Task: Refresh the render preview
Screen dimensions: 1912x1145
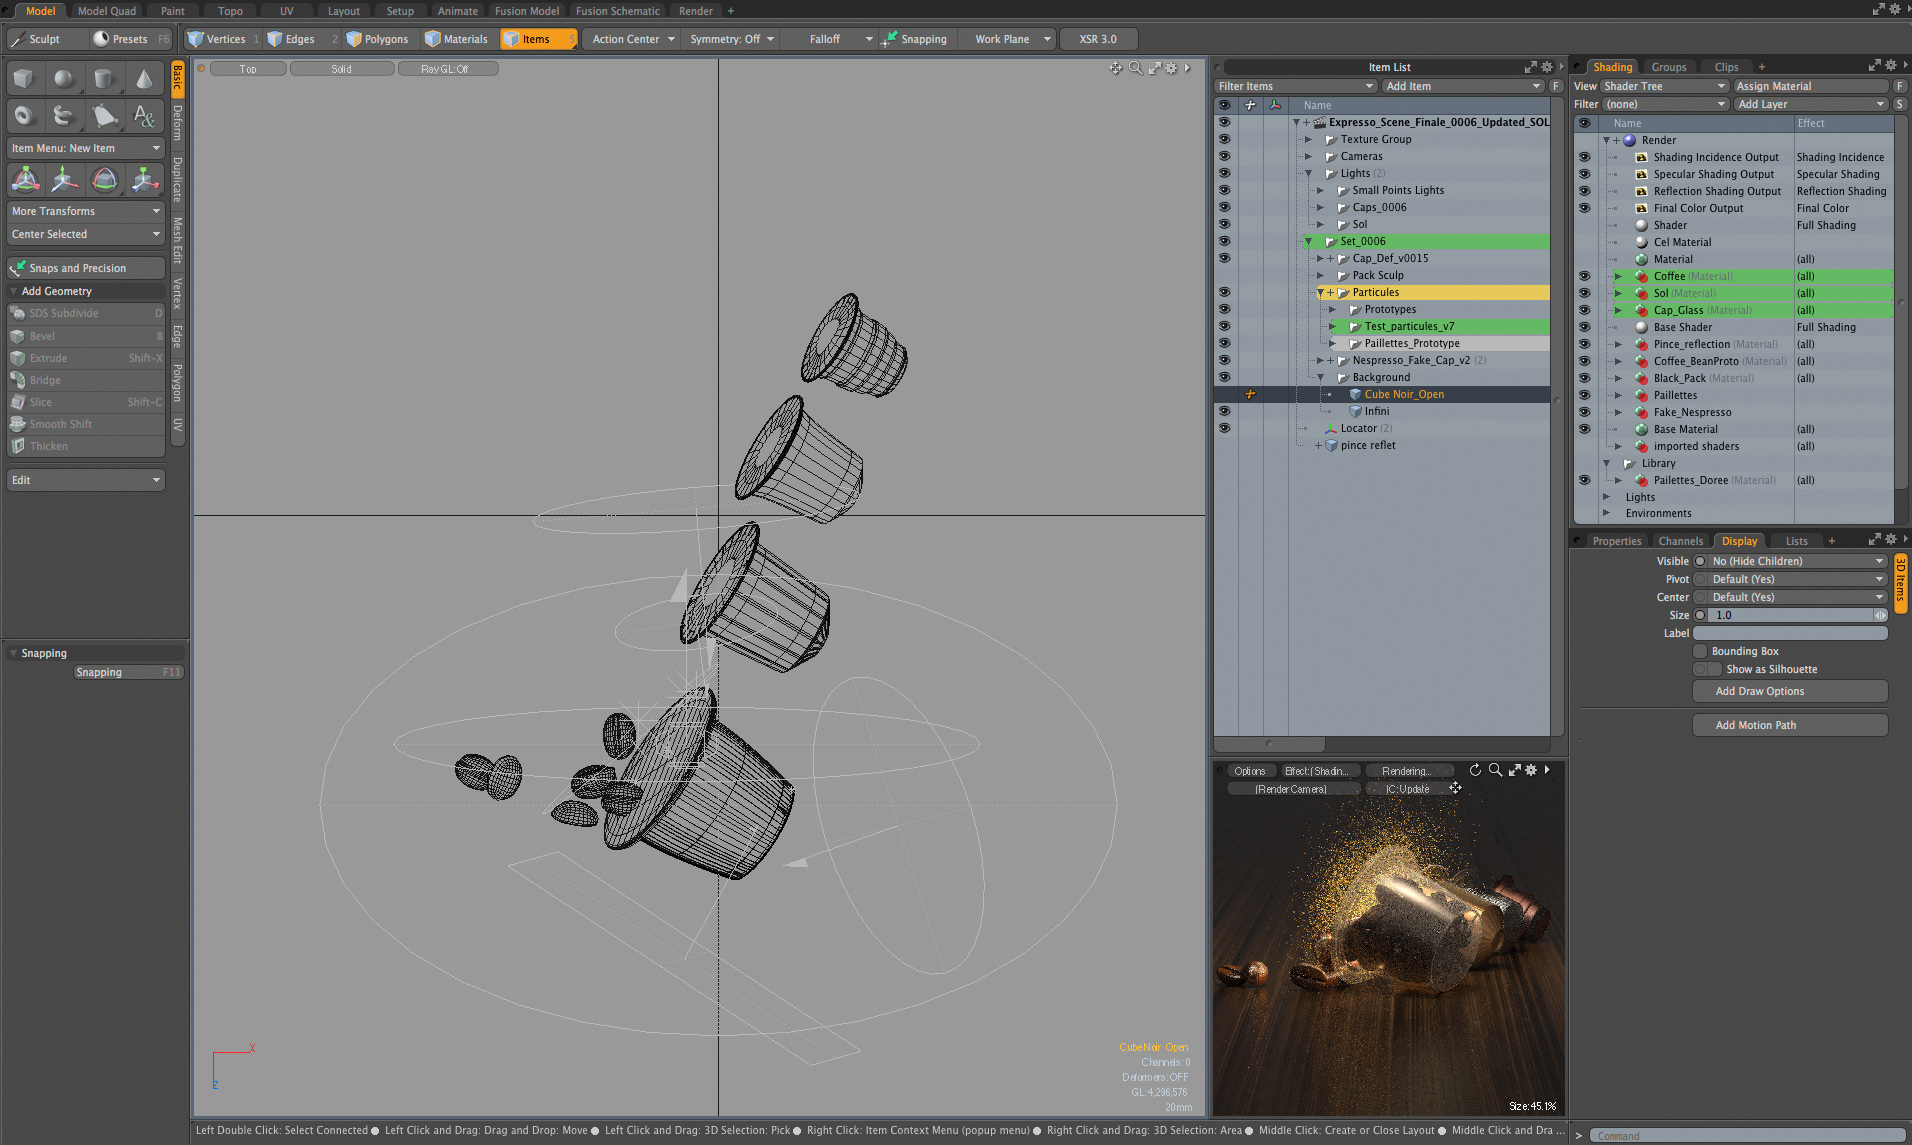Action: (1475, 770)
